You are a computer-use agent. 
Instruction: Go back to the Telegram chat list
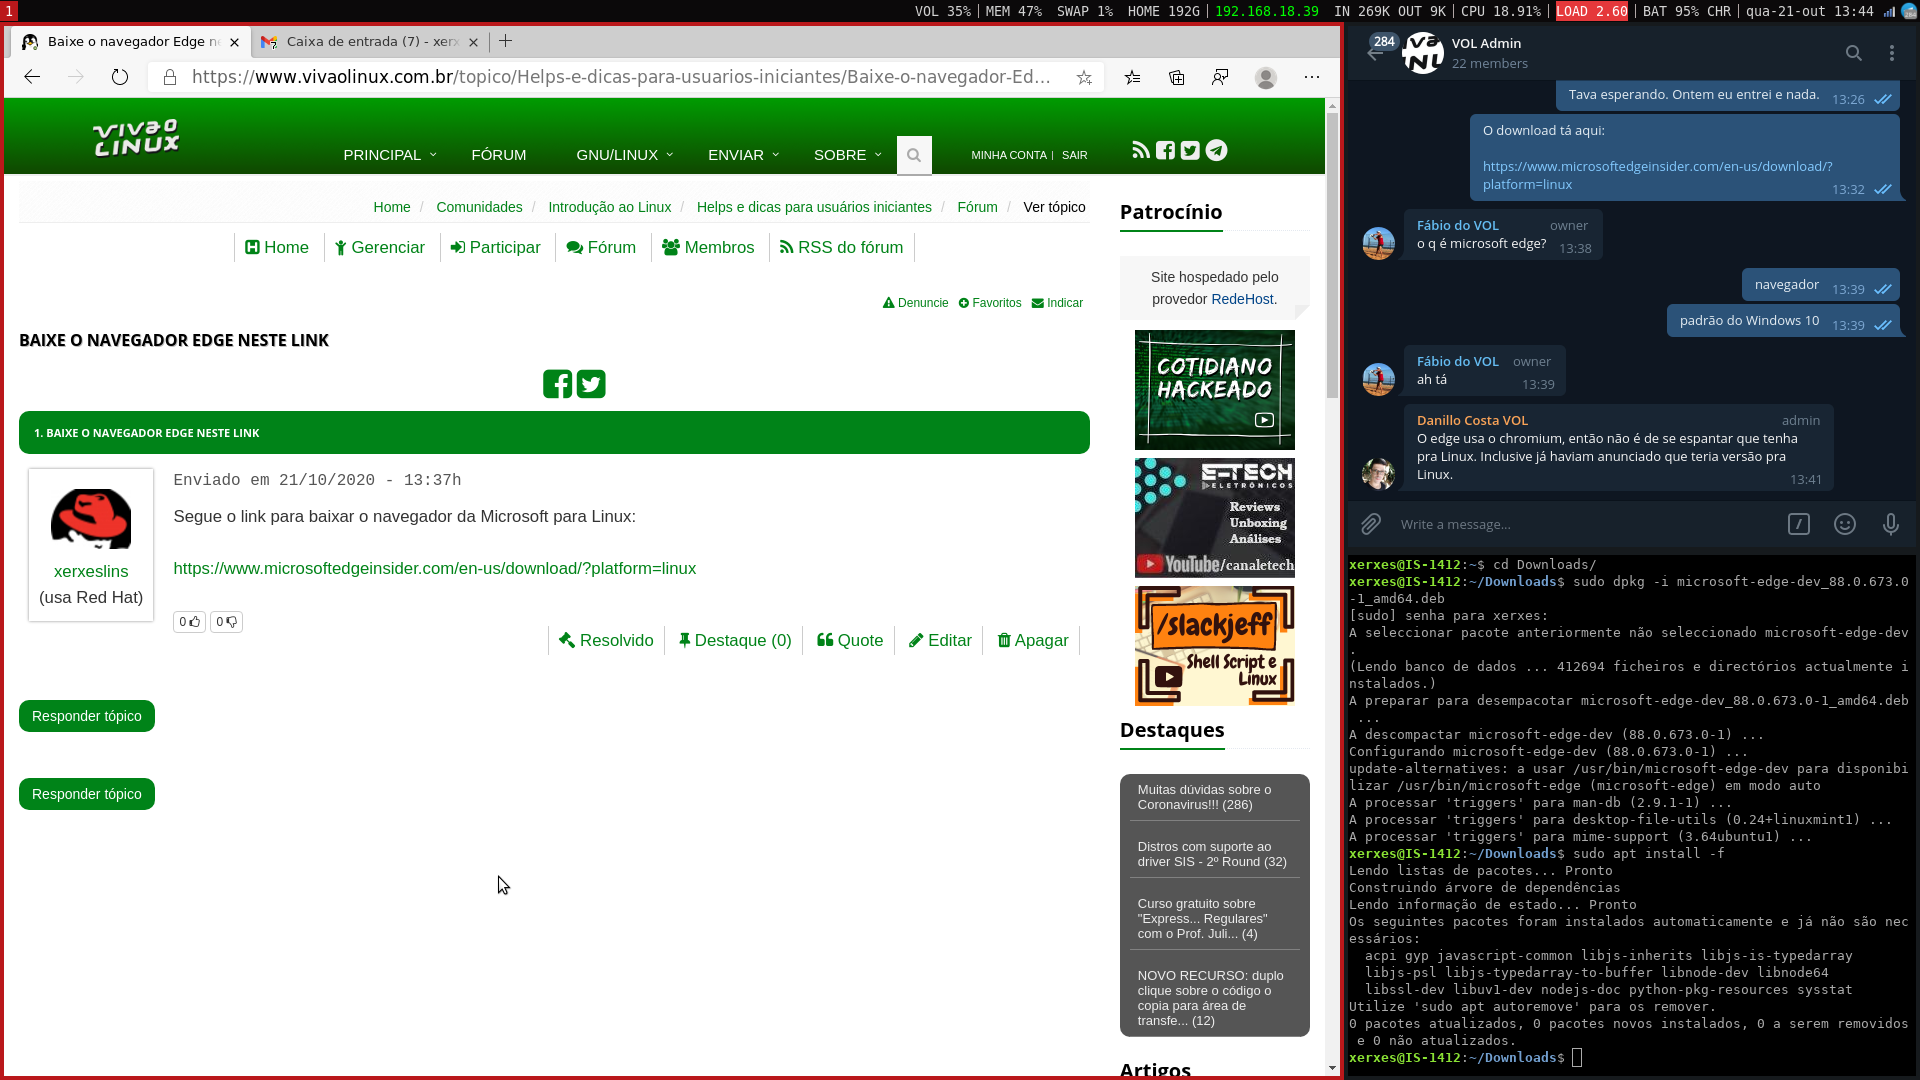pos(1376,53)
